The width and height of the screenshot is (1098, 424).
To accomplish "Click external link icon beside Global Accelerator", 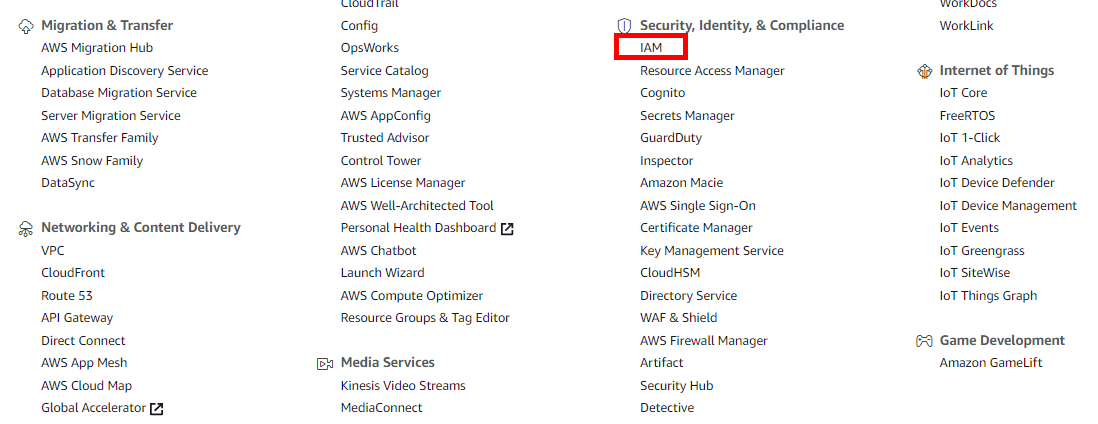I will (x=156, y=408).
